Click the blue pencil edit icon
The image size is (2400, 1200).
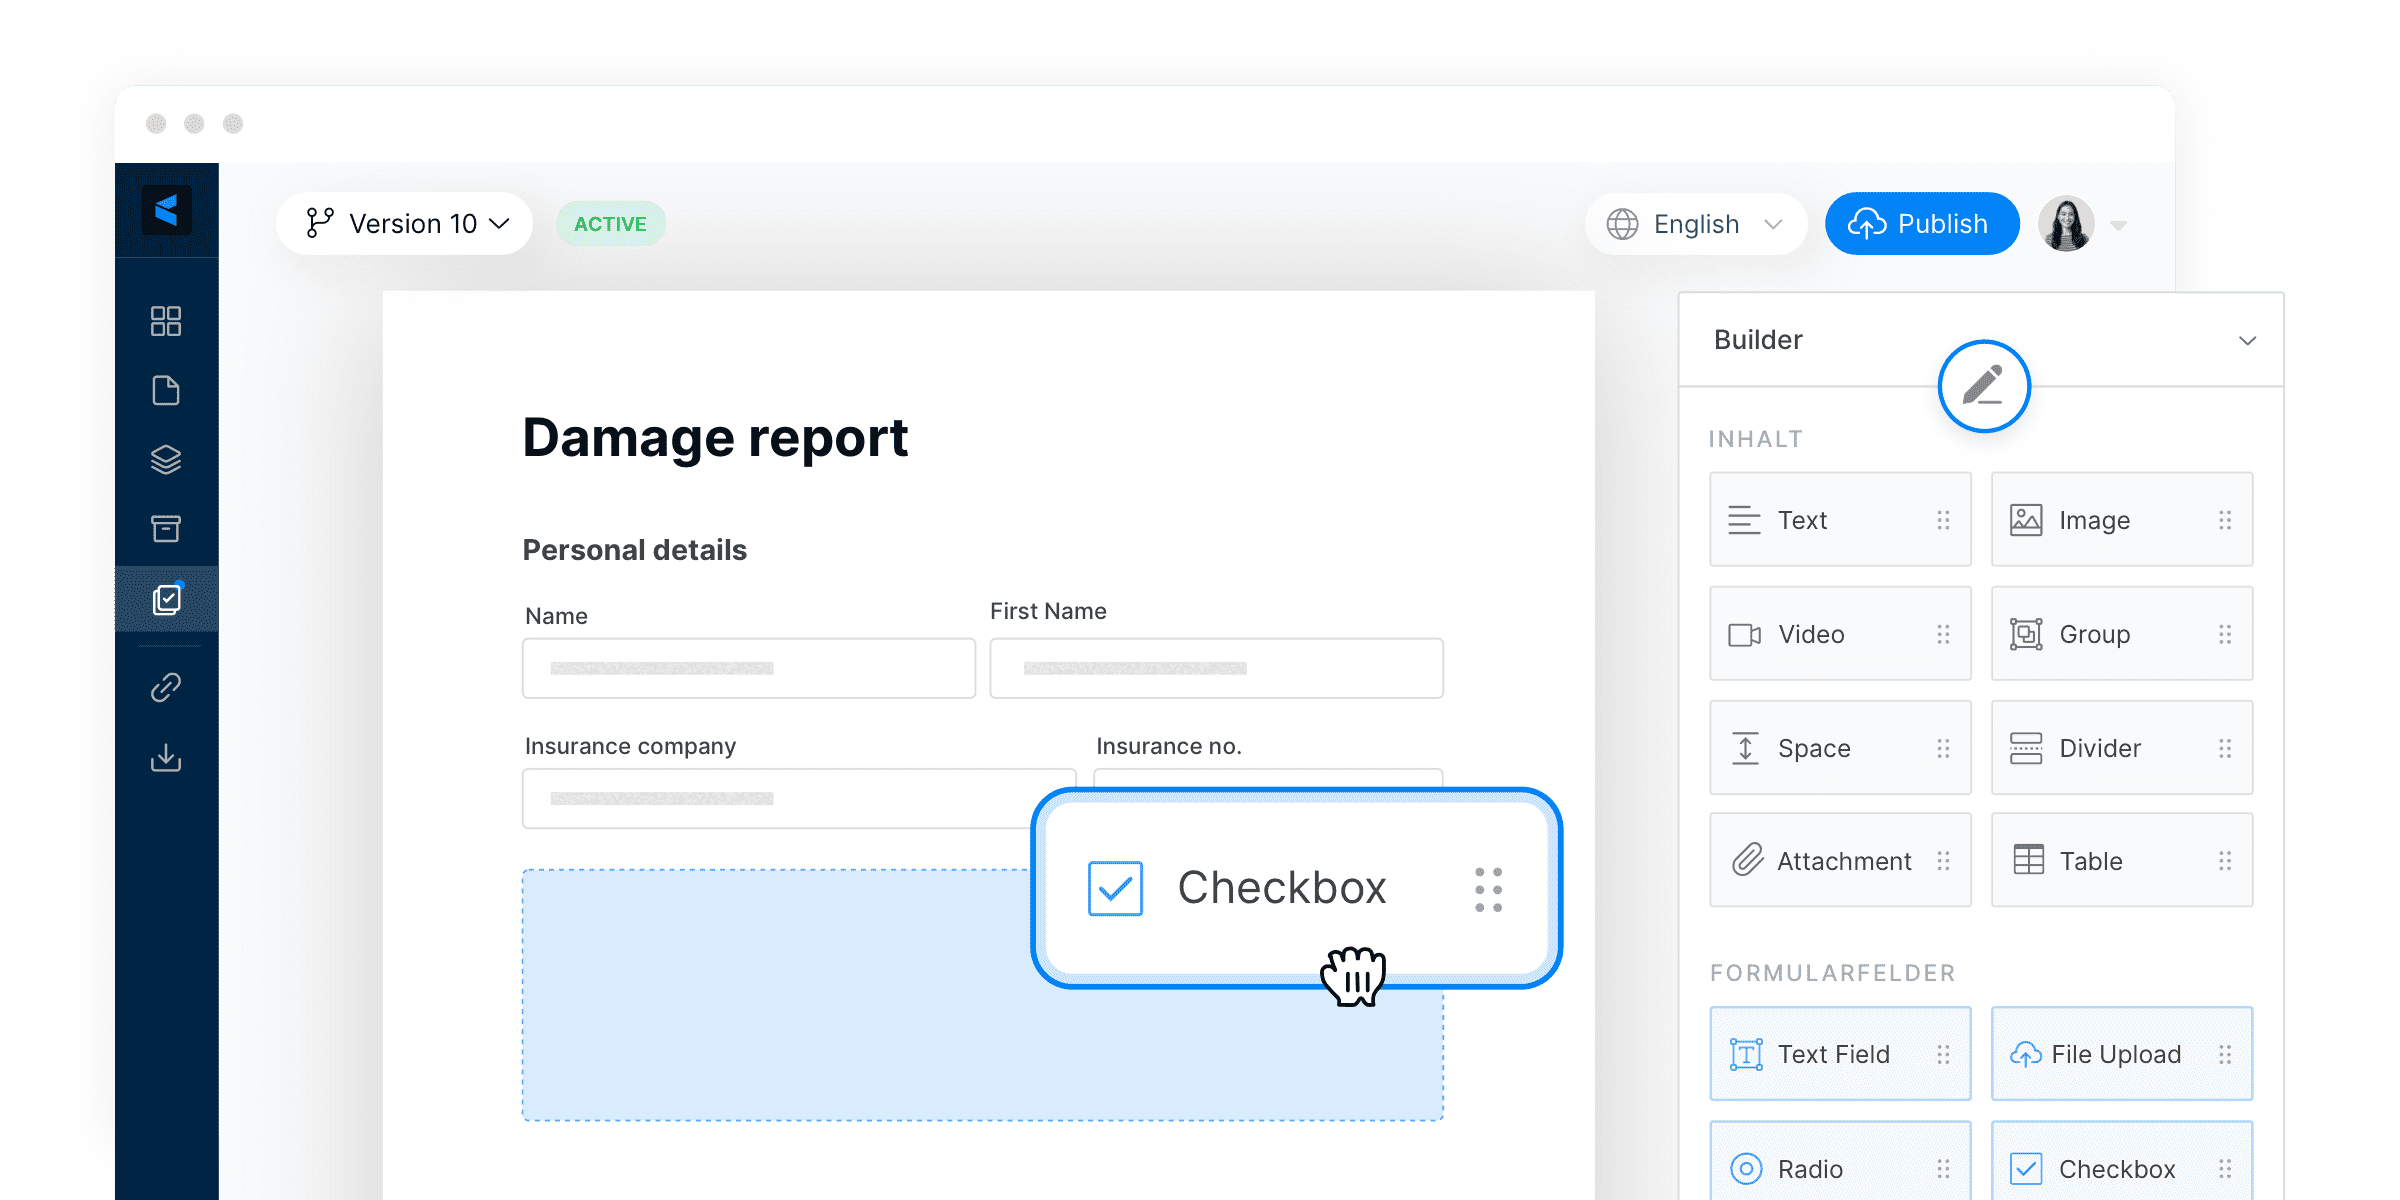point(1984,386)
